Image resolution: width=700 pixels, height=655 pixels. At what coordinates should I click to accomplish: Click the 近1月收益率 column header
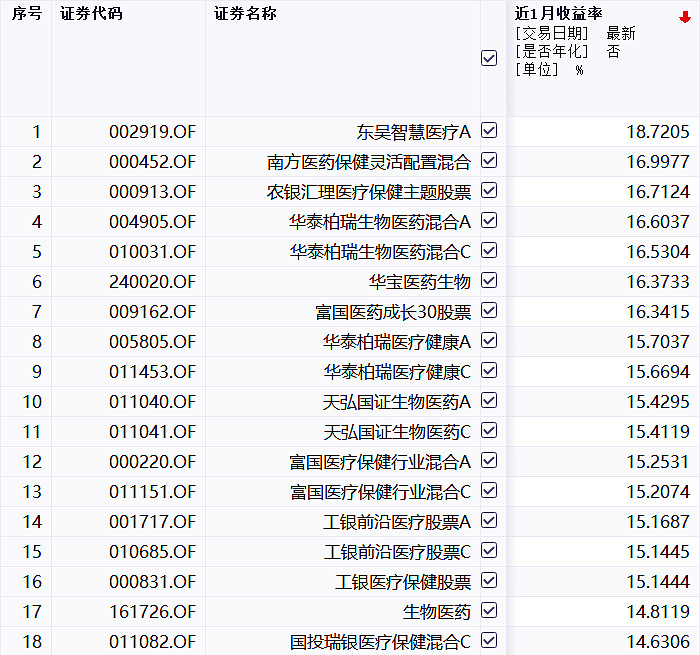558,13
